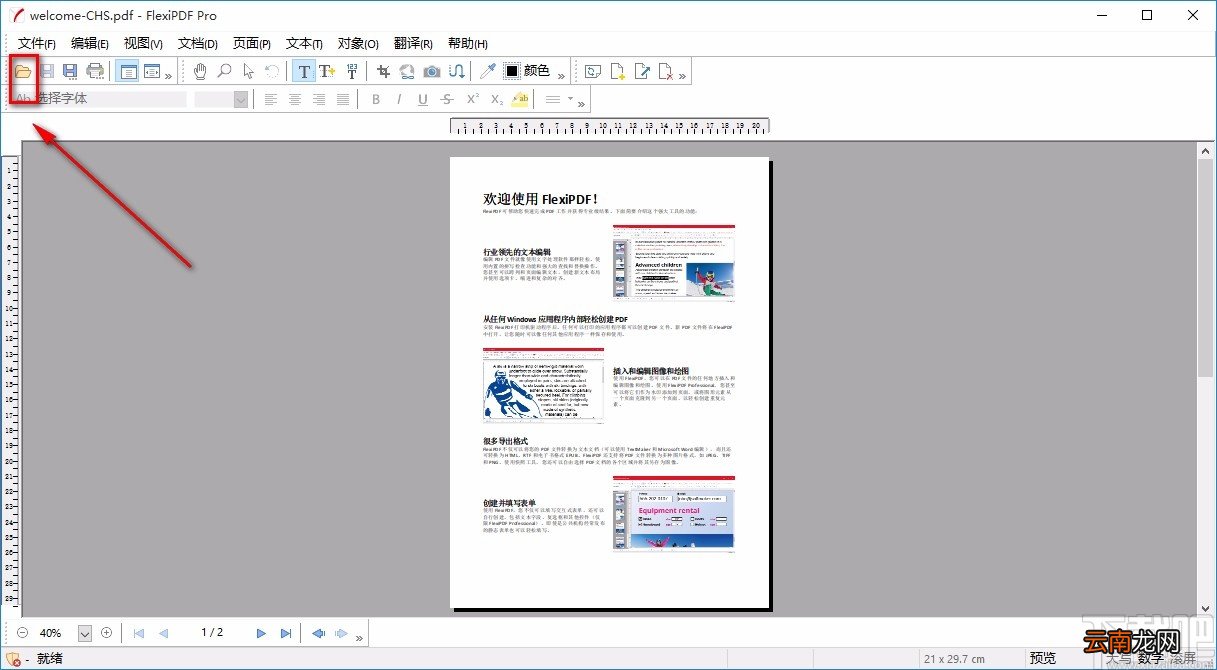Select the Hand pan tool
The height and width of the screenshot is (670, 1217).
click(200, 71)
